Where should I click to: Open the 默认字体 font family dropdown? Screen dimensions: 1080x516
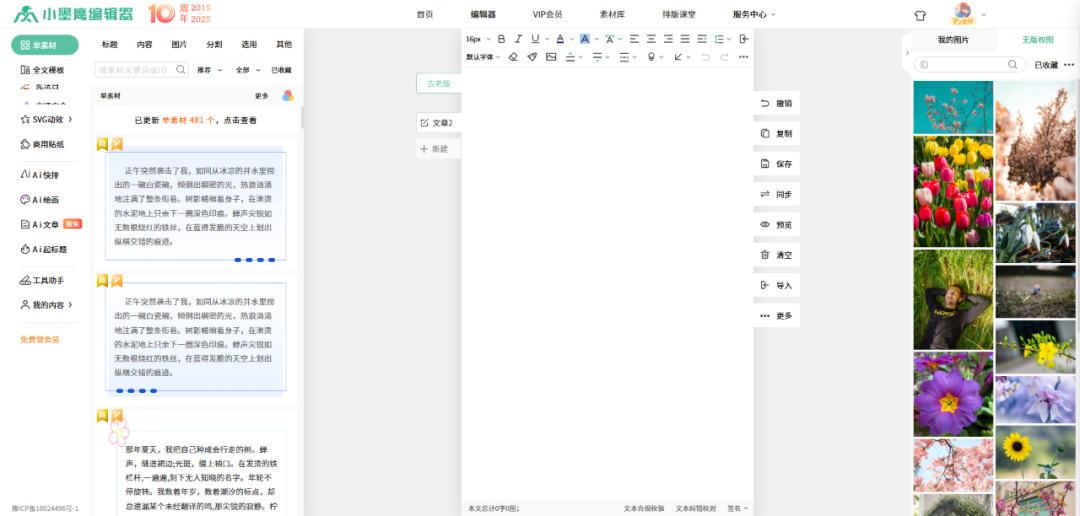pos(484,57)
